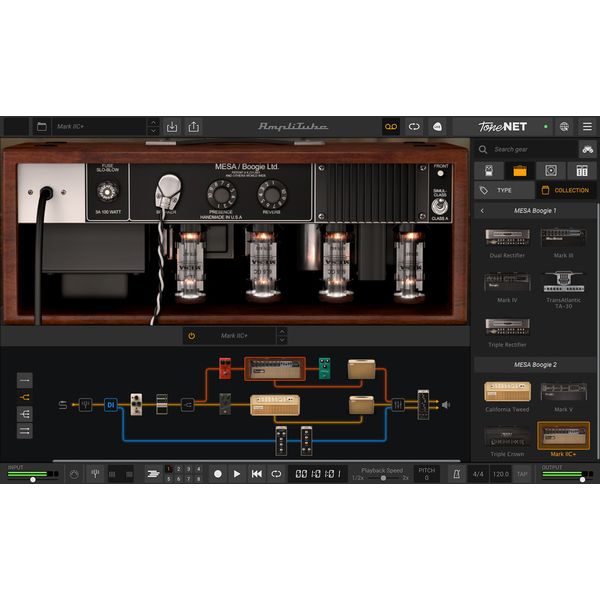Flip the Simul-Class / Class A switch
Viewport: 600px width, 600px height.
click(440, 207)
